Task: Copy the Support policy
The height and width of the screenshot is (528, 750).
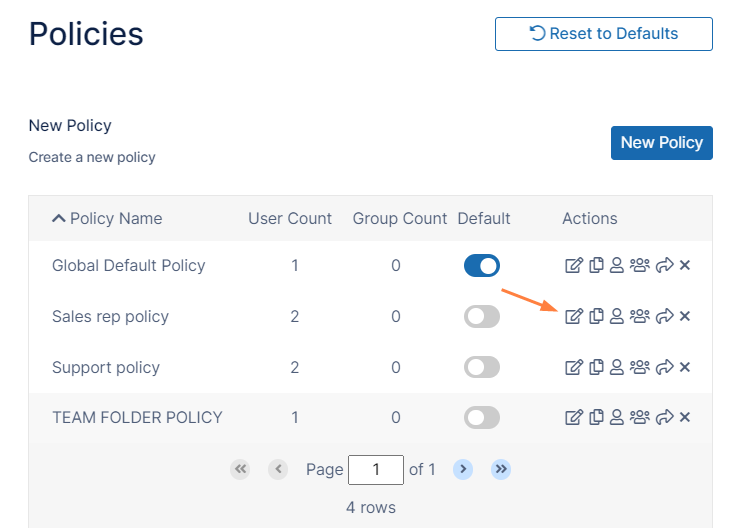Action: click(x=596, y=367)
